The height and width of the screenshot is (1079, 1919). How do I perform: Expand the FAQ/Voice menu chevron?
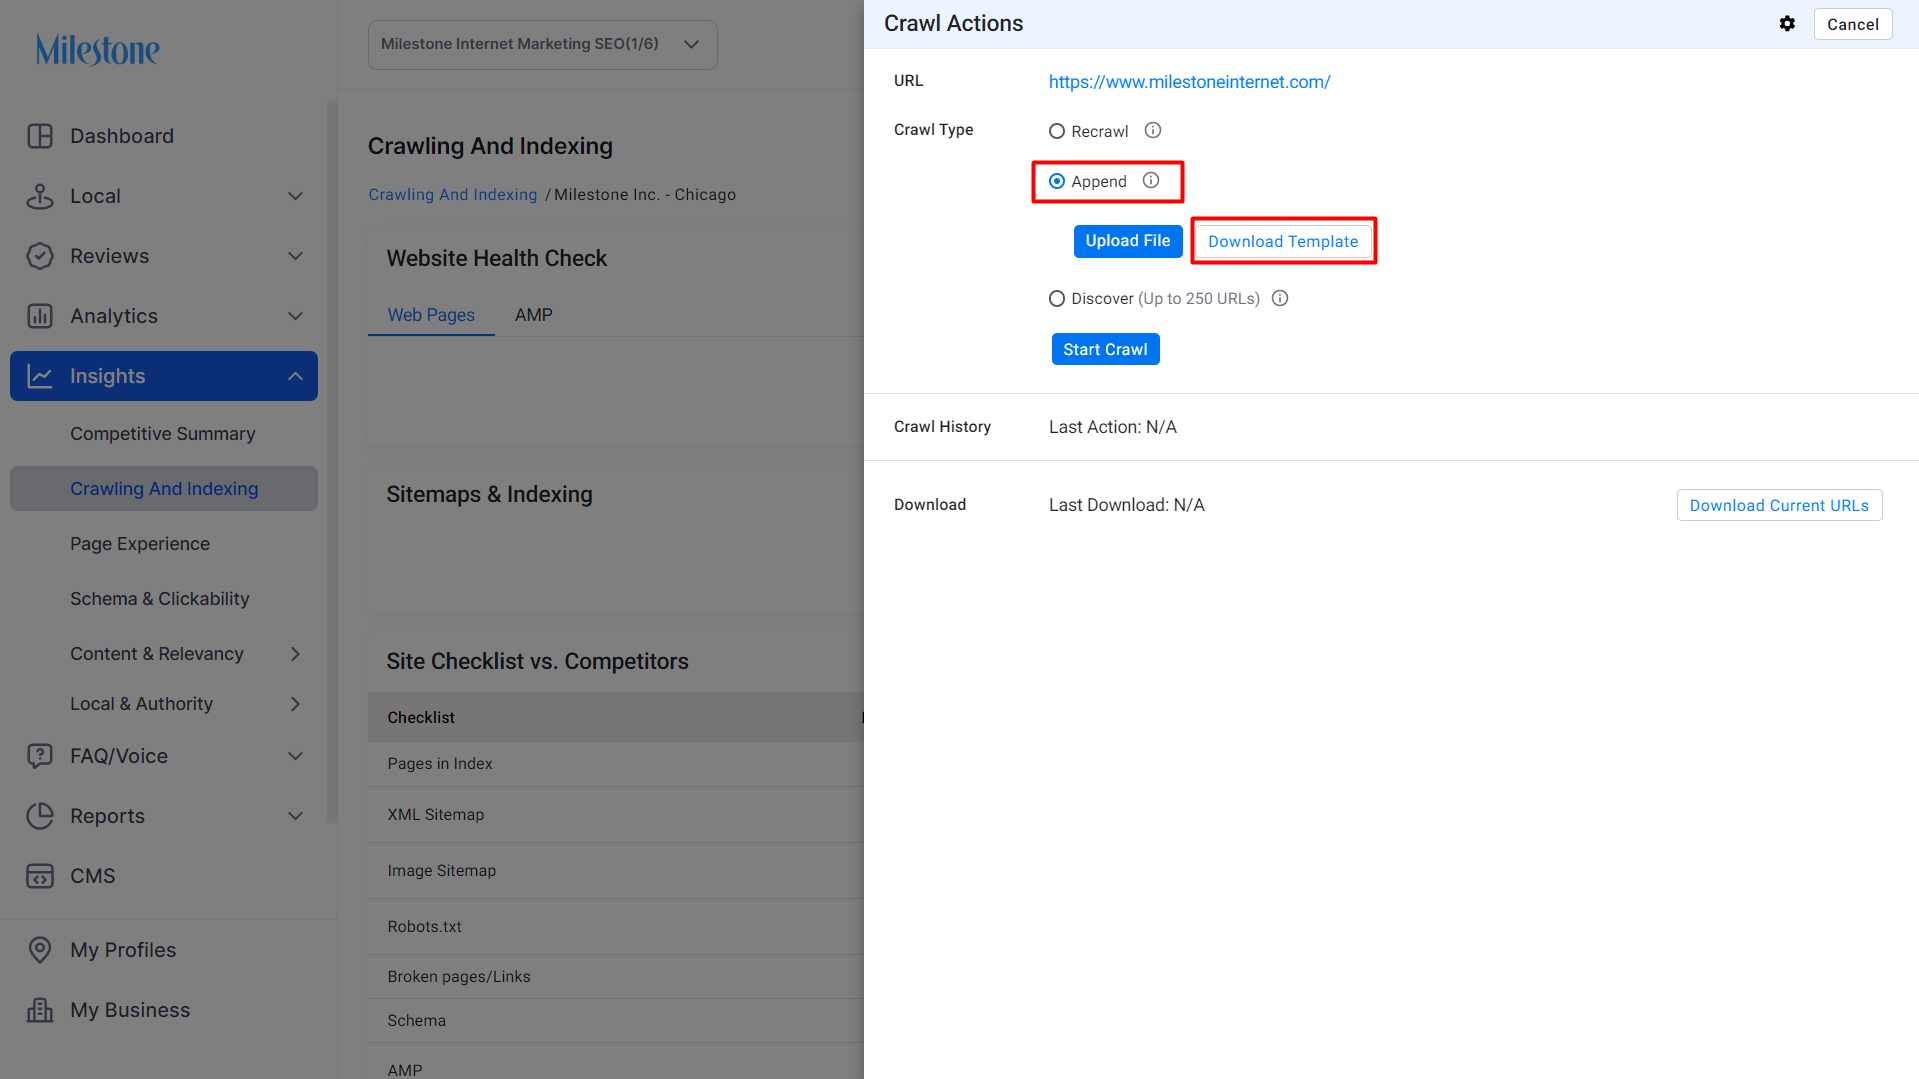(295, 756)
